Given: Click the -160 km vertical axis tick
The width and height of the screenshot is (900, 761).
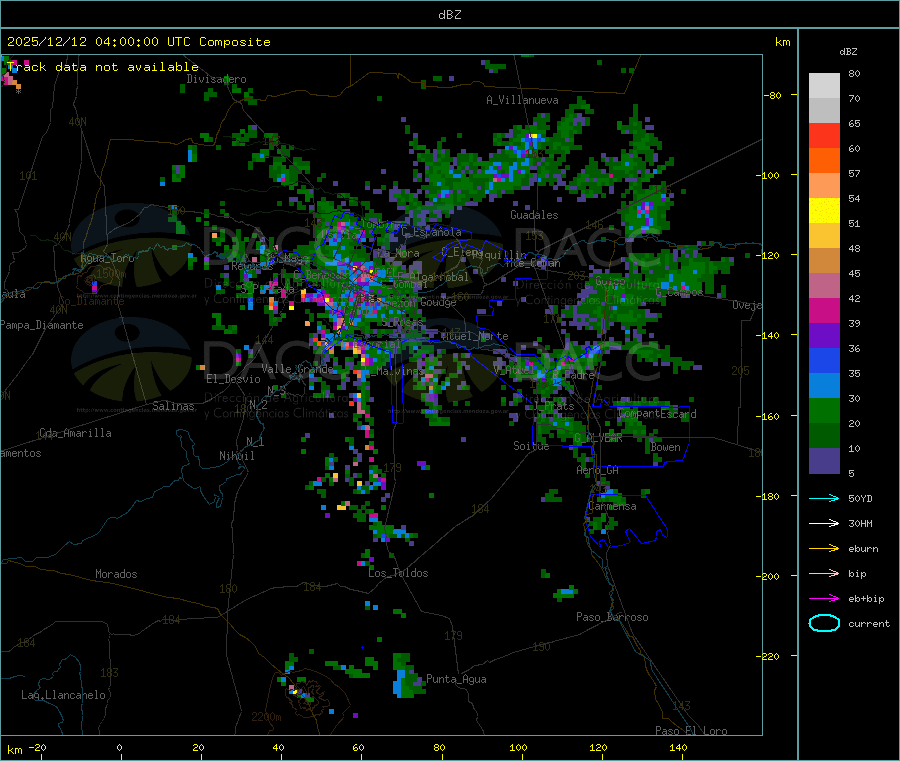Looking at the screenshot, I should pyautogui.click(x=770, y=416).
